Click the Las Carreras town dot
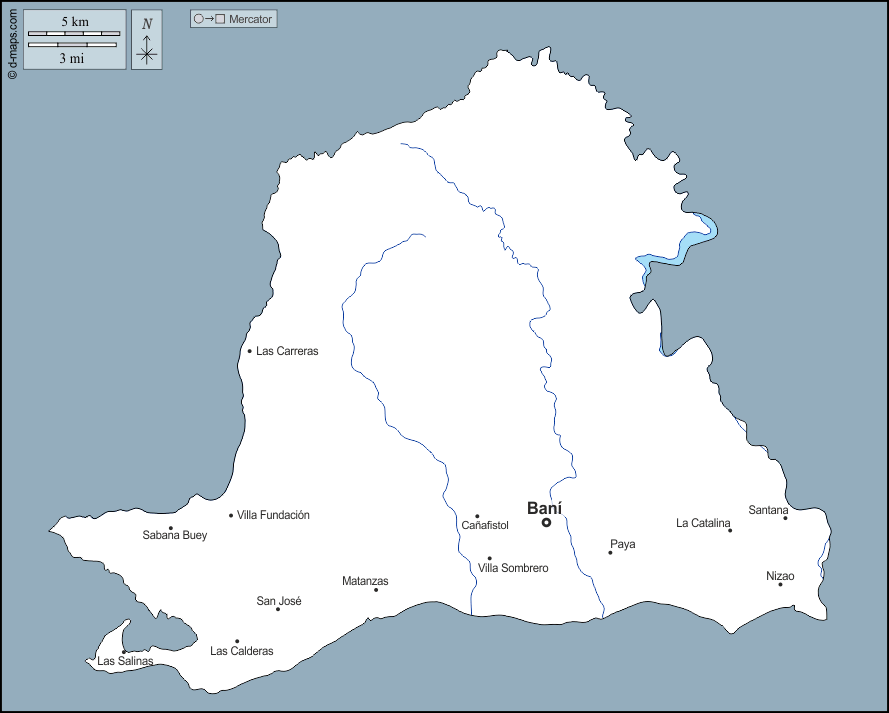The image size is (889, 713). 250,351
